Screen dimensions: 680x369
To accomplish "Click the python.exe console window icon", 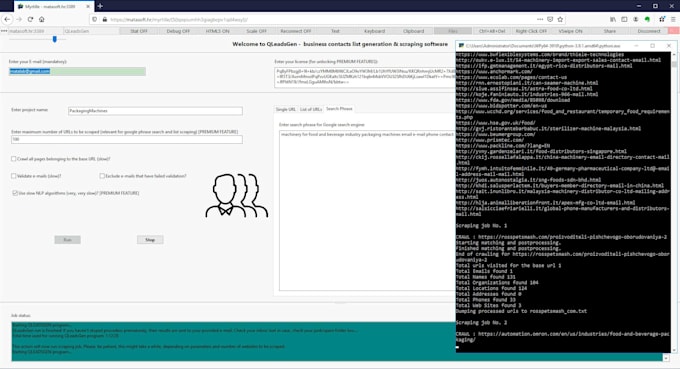I will (x=461, y=46).
